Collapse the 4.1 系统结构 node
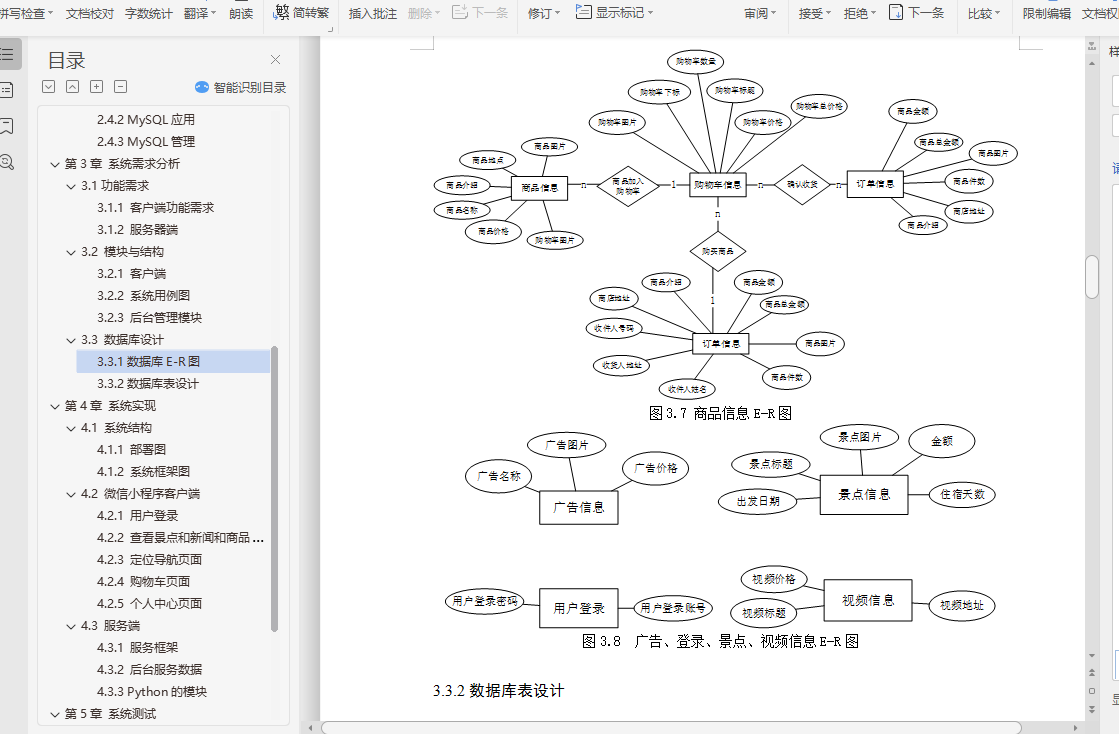Screen dimensions: 1119x734 tap(71, 429)
